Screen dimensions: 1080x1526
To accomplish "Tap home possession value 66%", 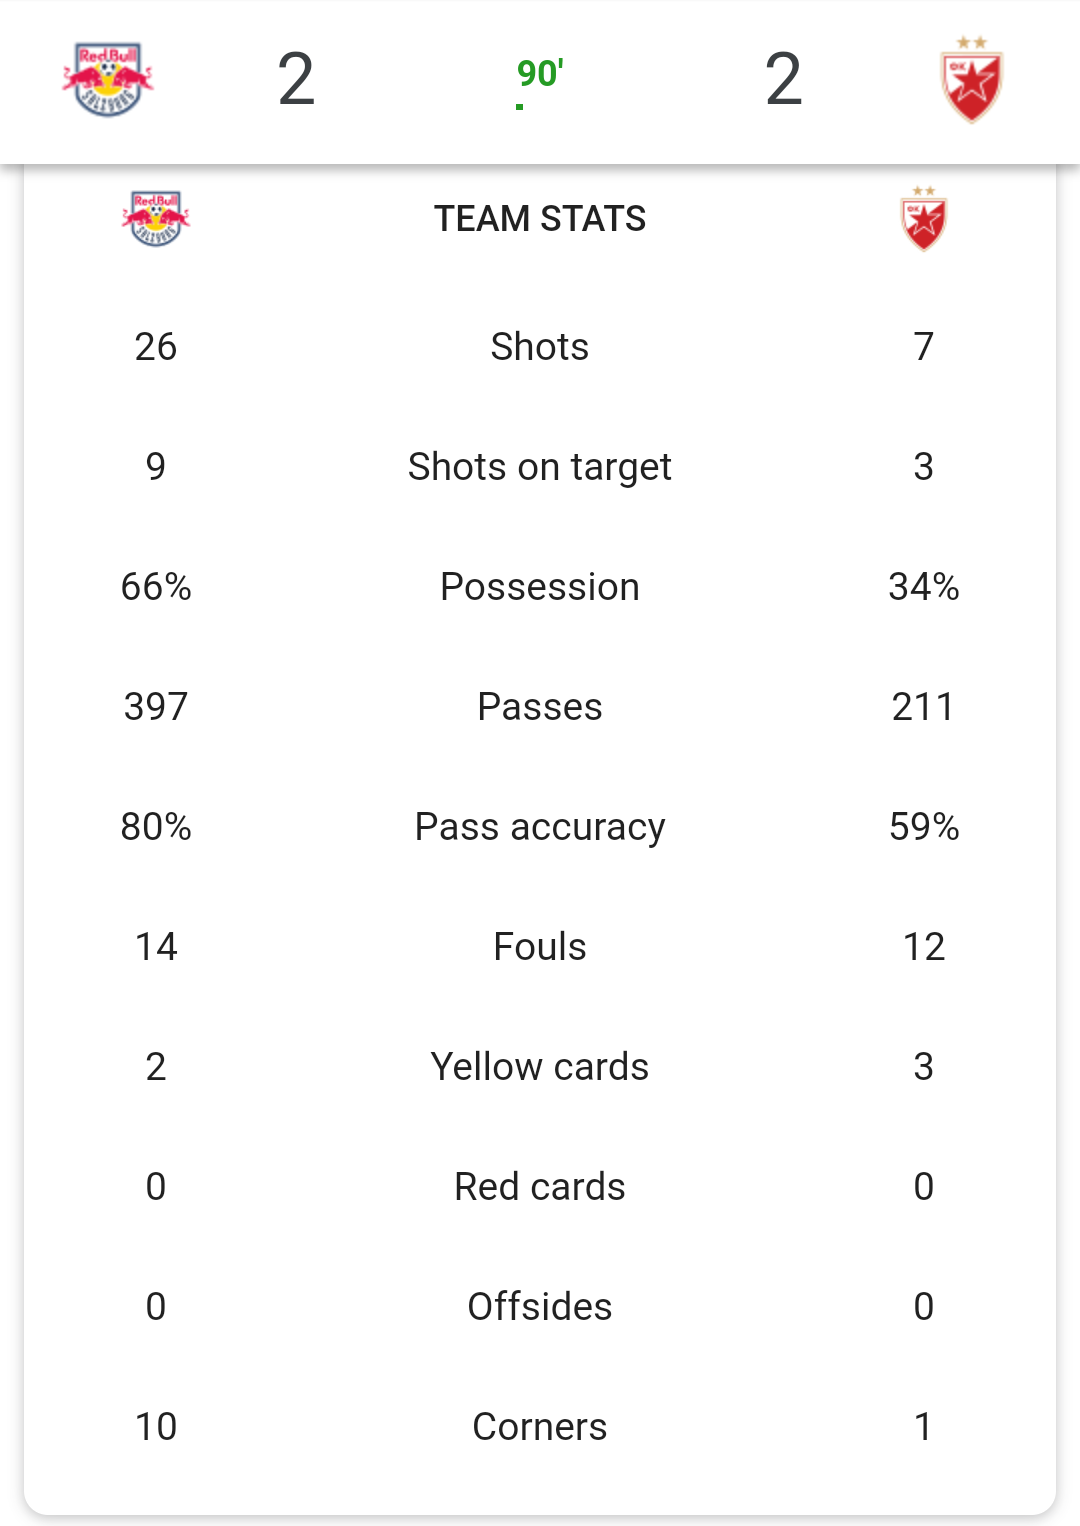I will coord(156,587).
